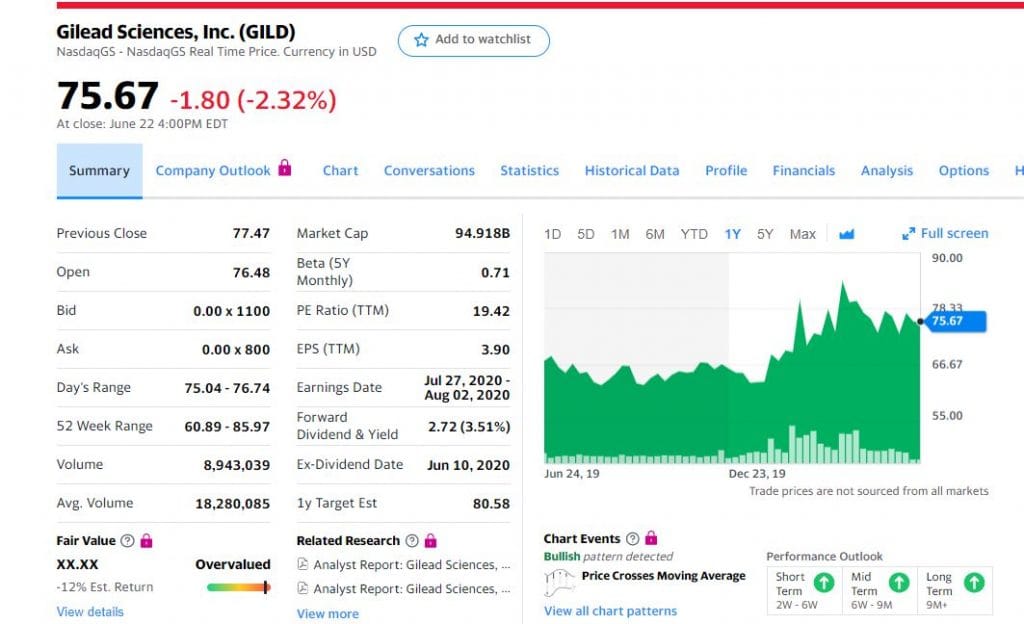Click the Volume value 8,943,039
Viewport: 1024px width, 624px height.
click(x=236, y=465)
